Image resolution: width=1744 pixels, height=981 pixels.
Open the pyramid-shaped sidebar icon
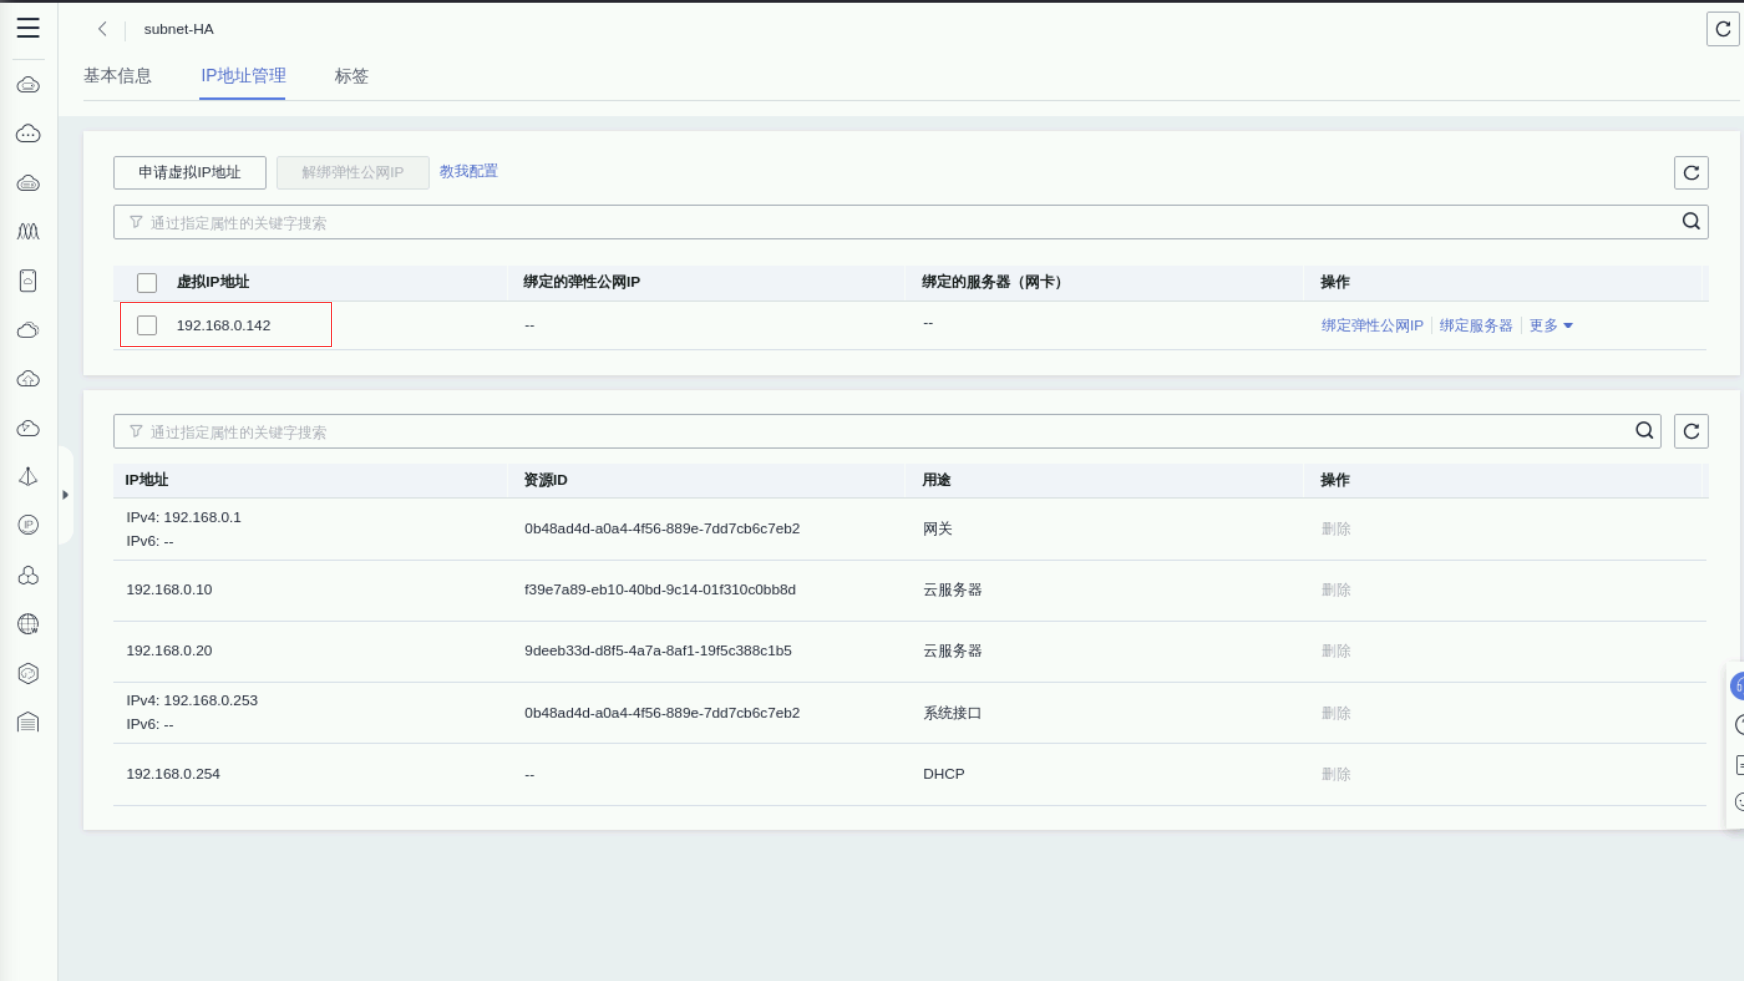click(28, 477)
